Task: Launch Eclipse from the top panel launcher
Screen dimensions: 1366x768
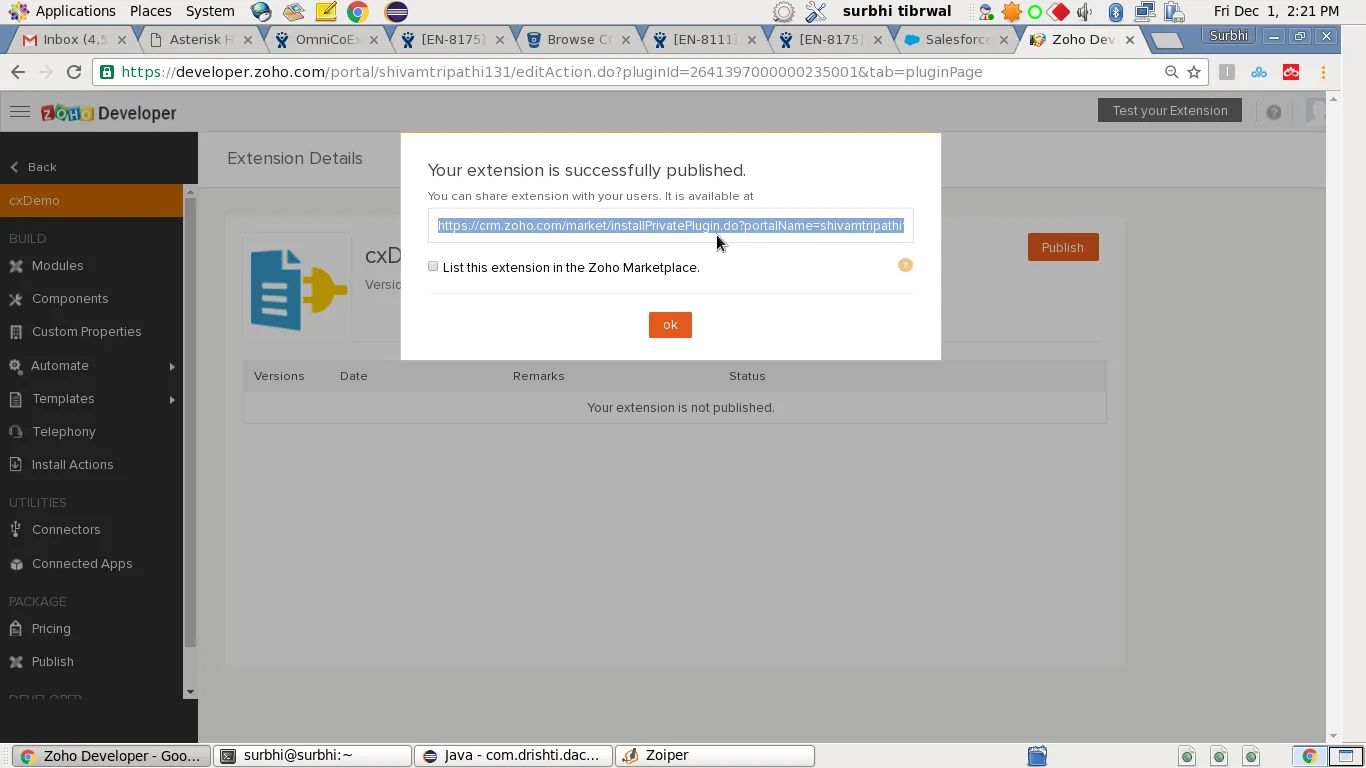Action: pyautogui.click(x=396, y=12)
